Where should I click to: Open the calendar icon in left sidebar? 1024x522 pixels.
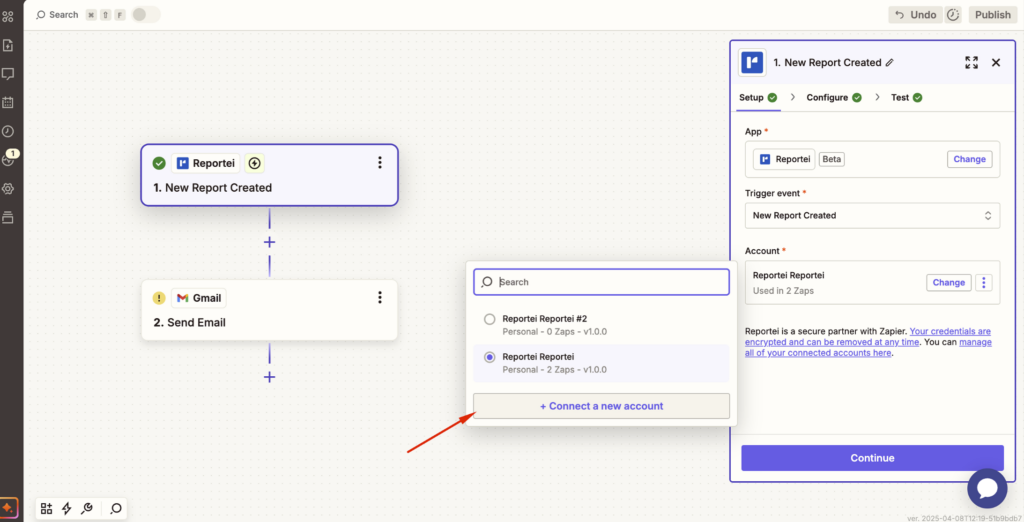[8, 103]
